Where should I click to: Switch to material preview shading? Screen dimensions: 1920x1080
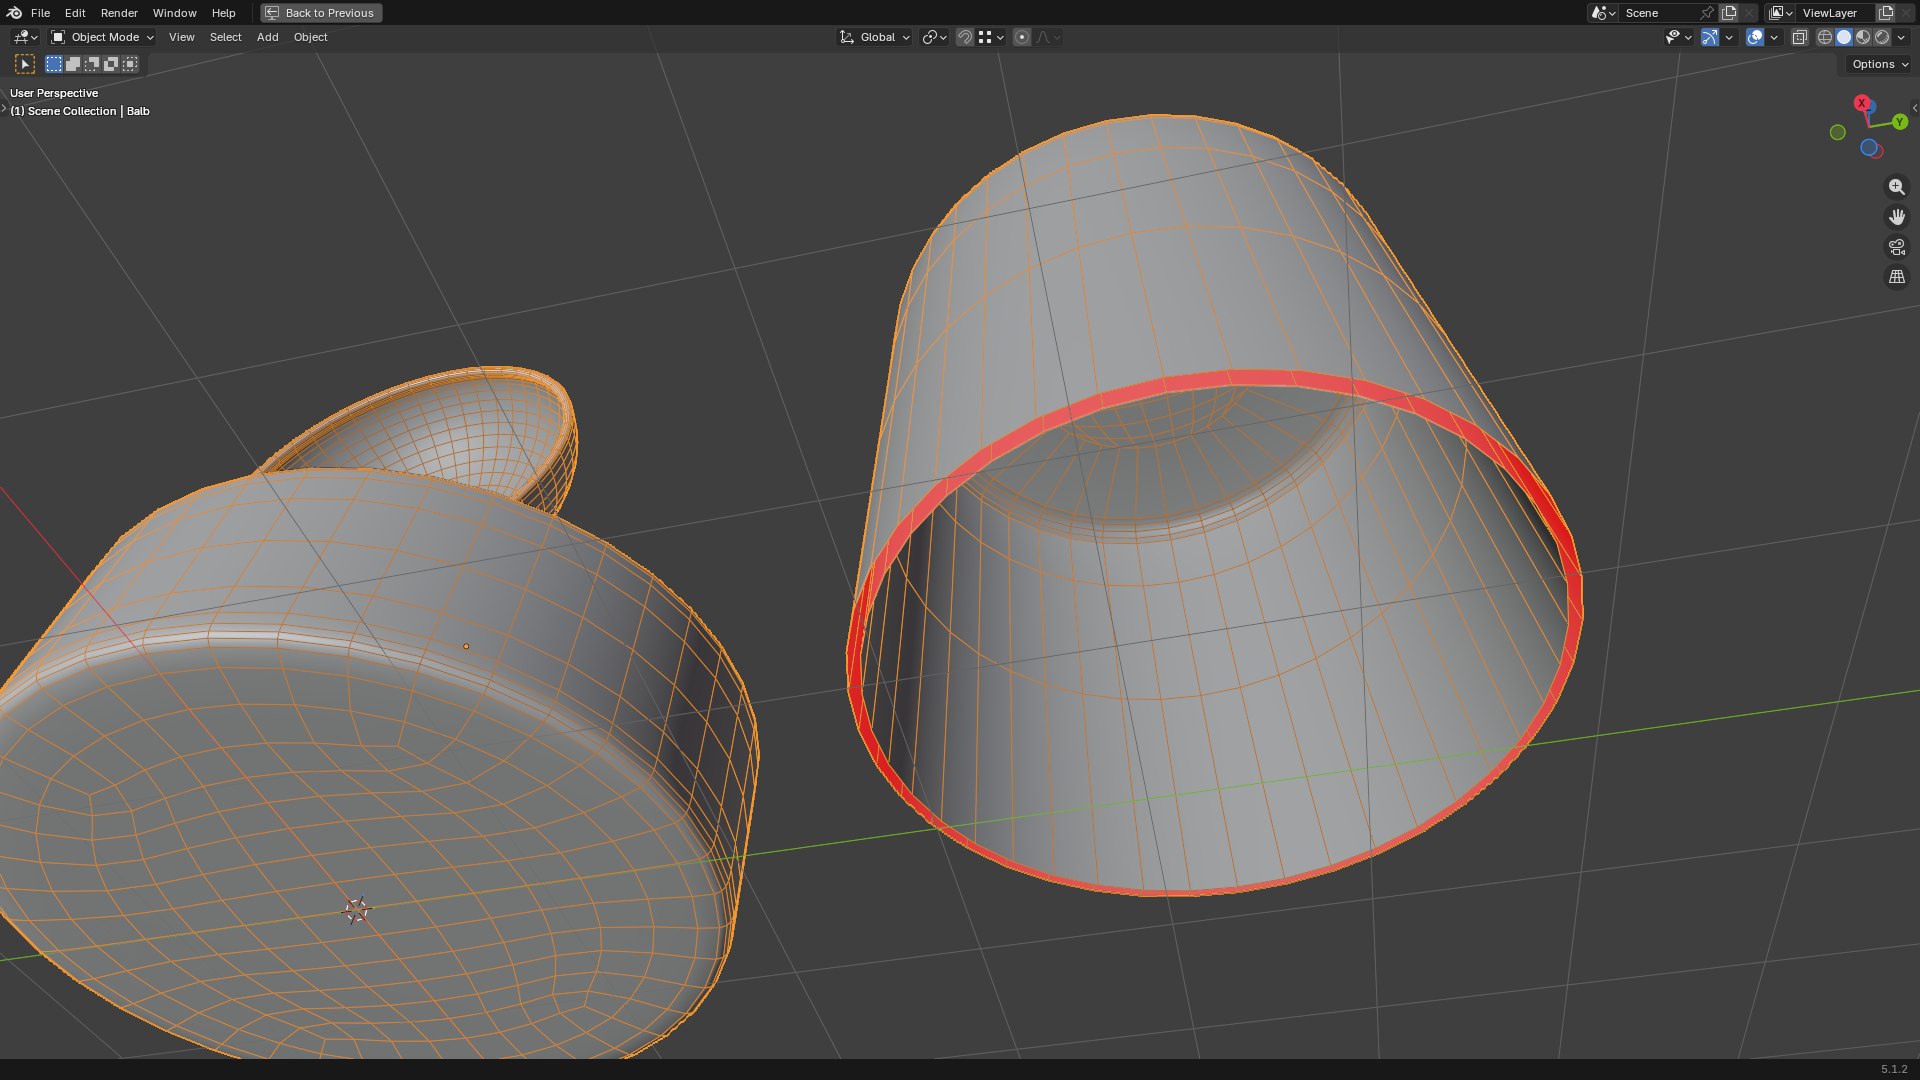pos(1863,37)
